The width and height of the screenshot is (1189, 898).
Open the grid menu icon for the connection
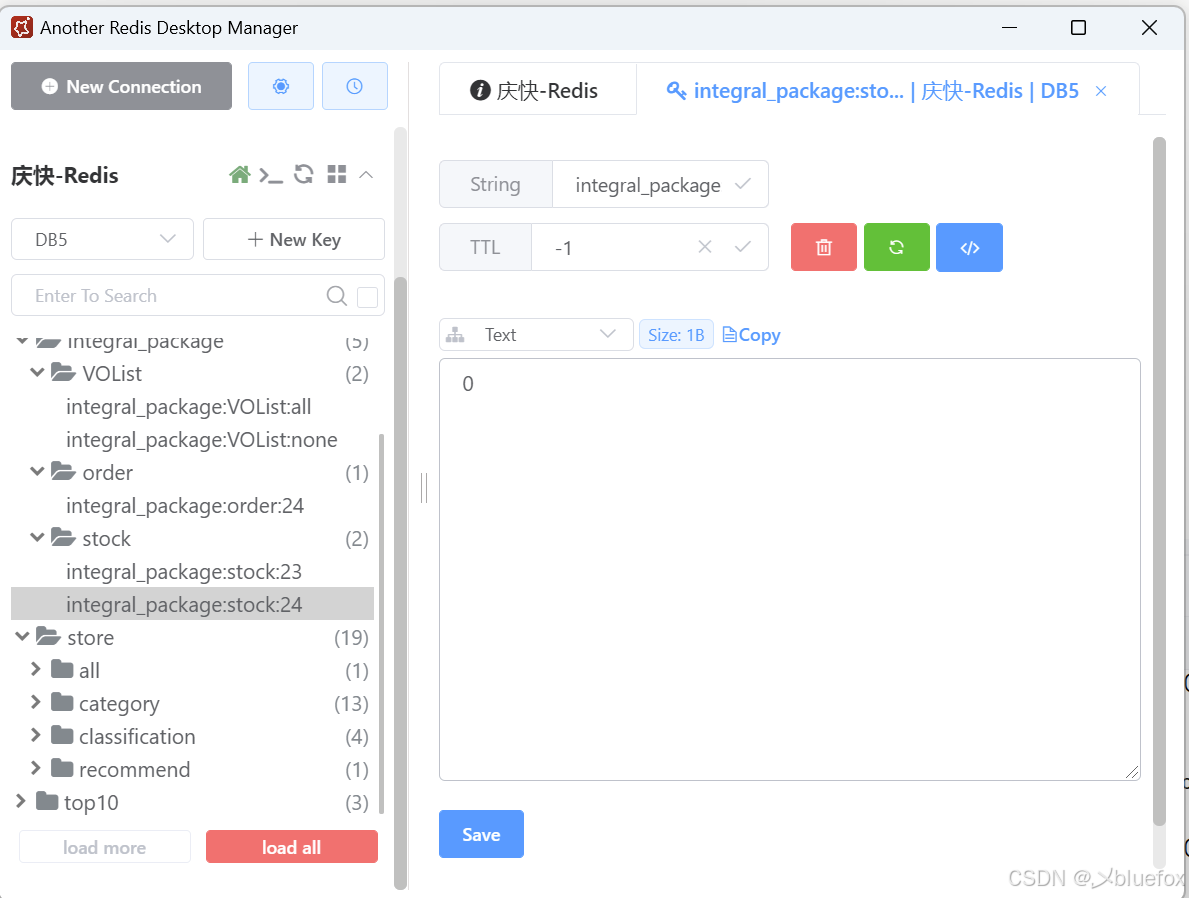[x=337, y=174]
